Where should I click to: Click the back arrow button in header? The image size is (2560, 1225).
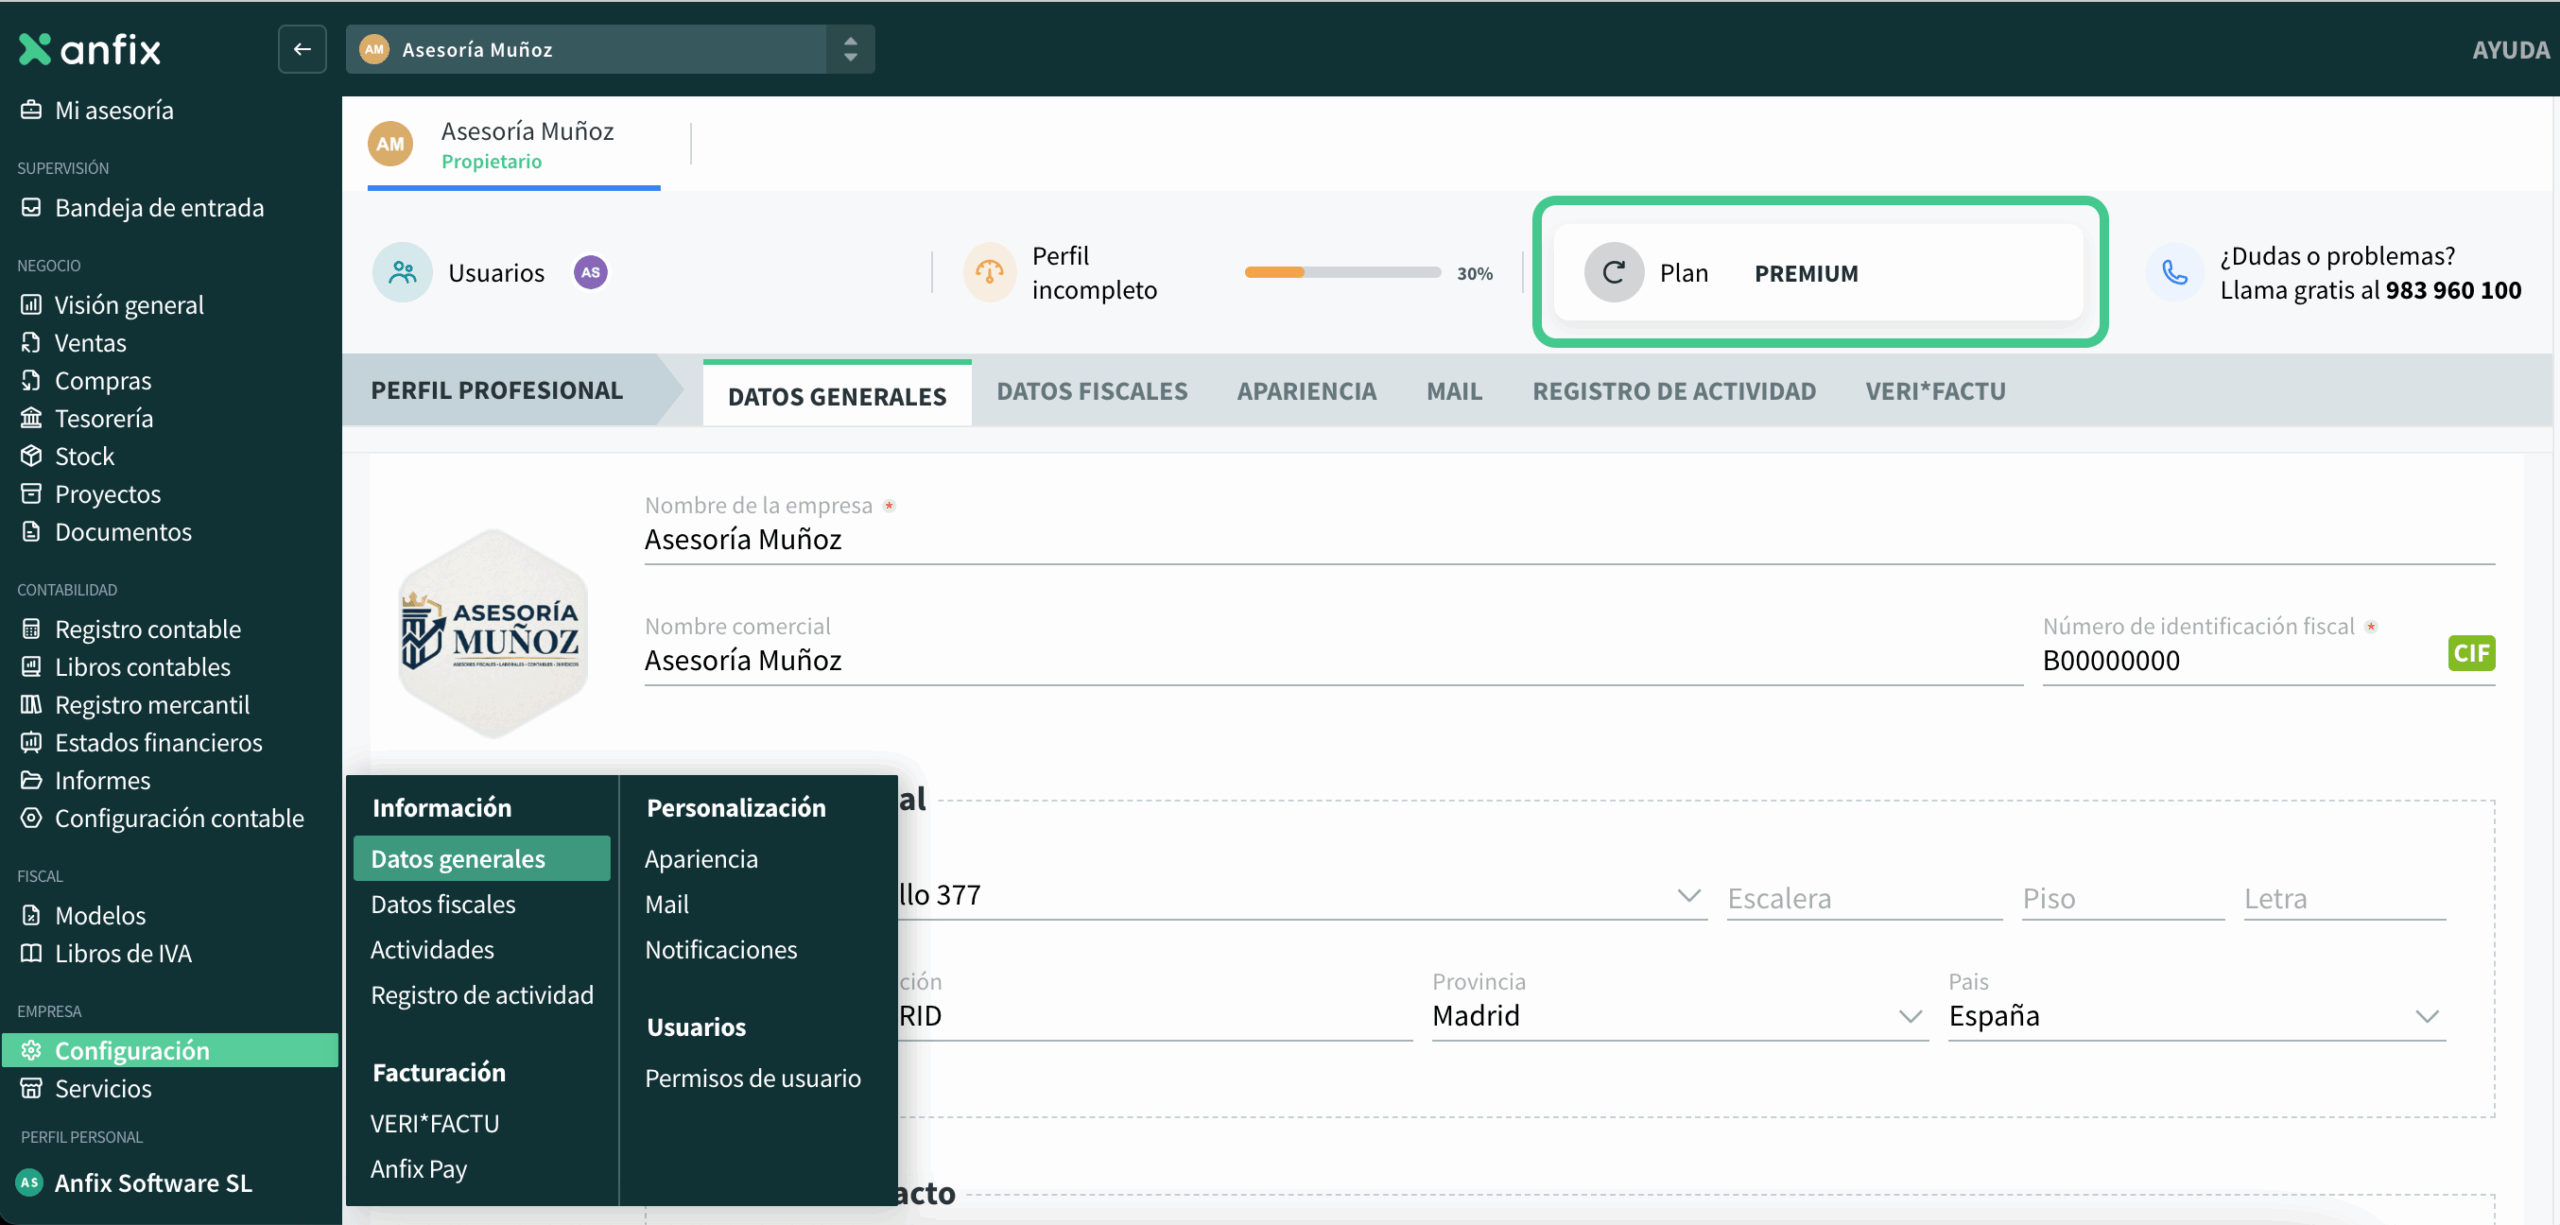(x=302, y=49)
